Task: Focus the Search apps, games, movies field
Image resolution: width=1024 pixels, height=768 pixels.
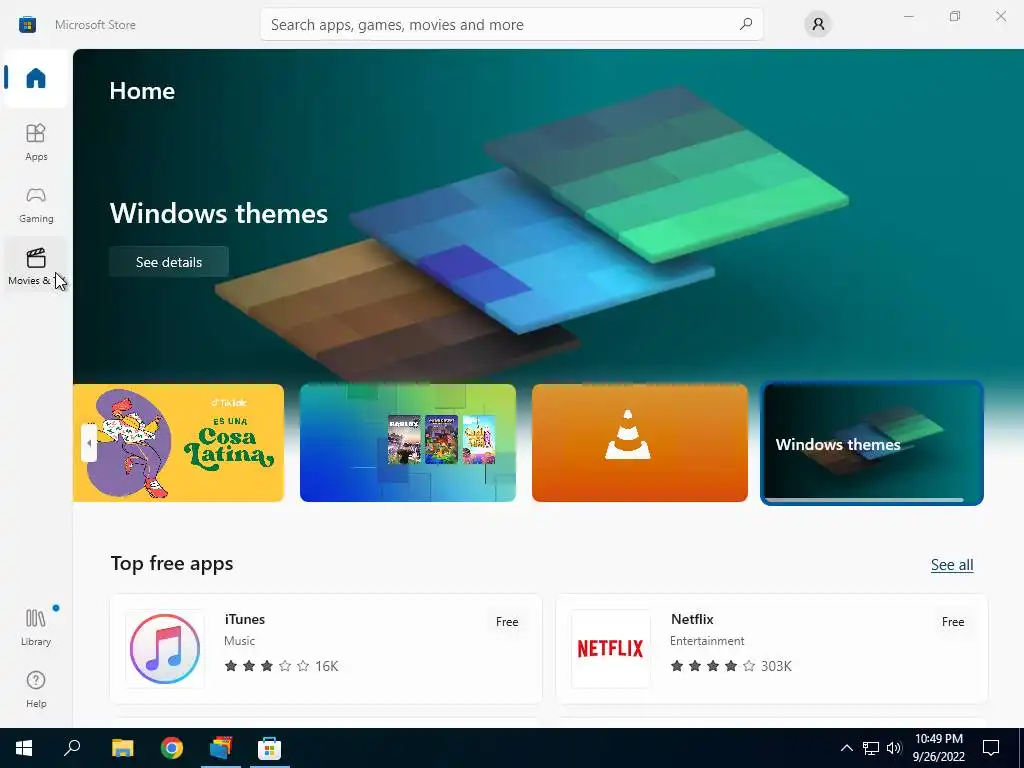Action: 511,24
